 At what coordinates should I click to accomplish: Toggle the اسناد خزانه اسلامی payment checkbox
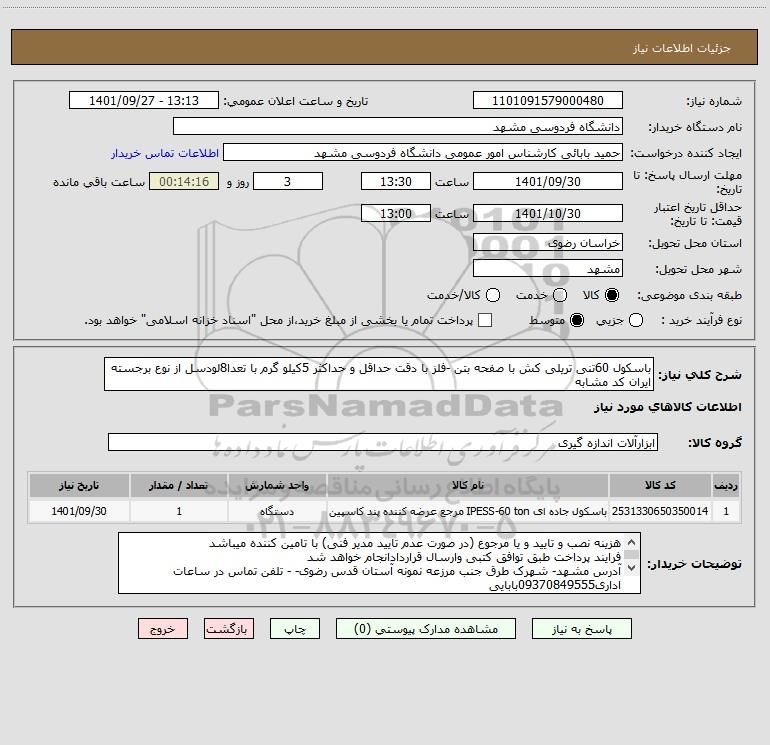(485, 320)
